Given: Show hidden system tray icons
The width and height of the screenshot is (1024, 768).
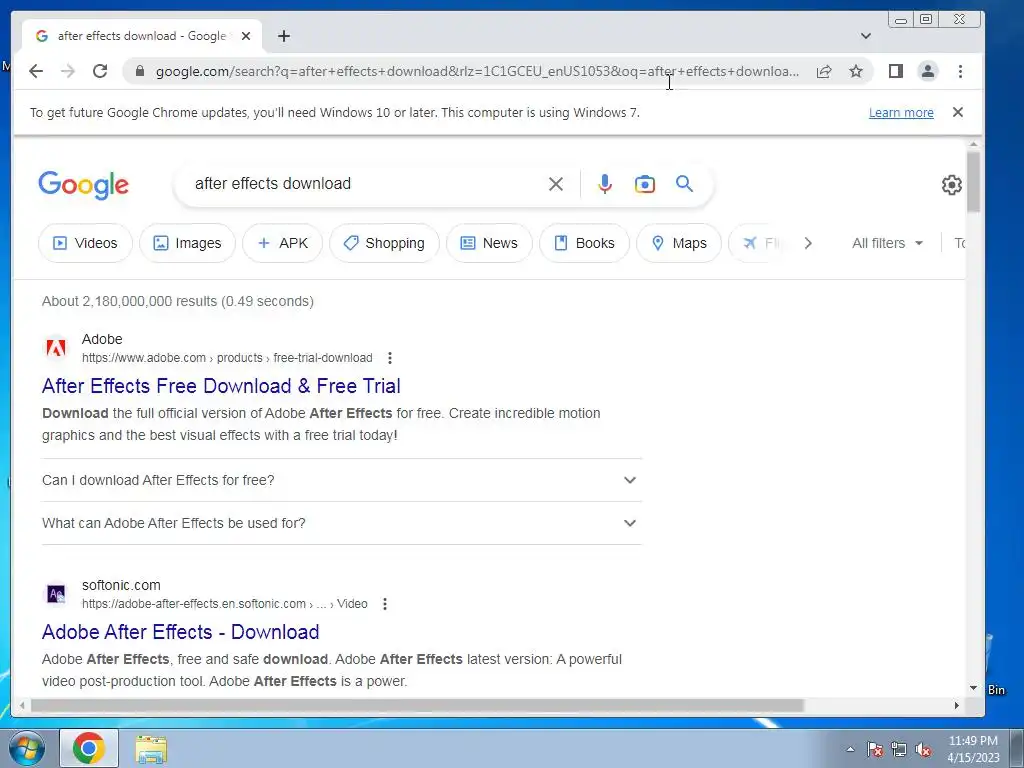Looking at the screenshot, I should pos(850,749).
